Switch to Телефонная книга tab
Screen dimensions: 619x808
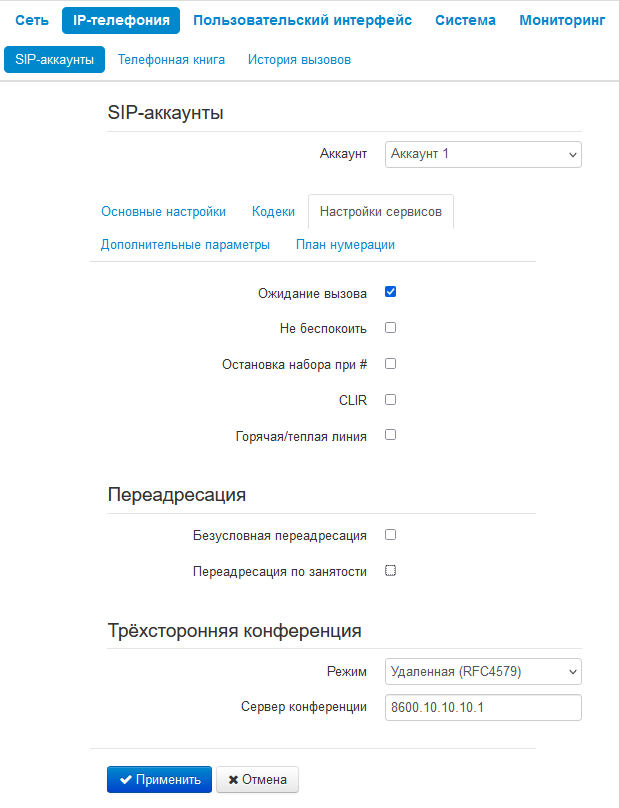(171, 60)
